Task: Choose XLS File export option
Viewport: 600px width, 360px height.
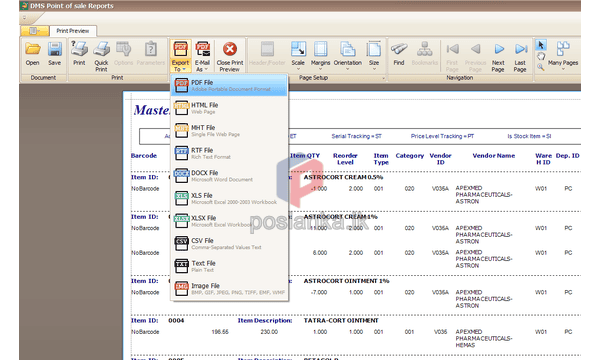Action: click(x=230, y=198)
